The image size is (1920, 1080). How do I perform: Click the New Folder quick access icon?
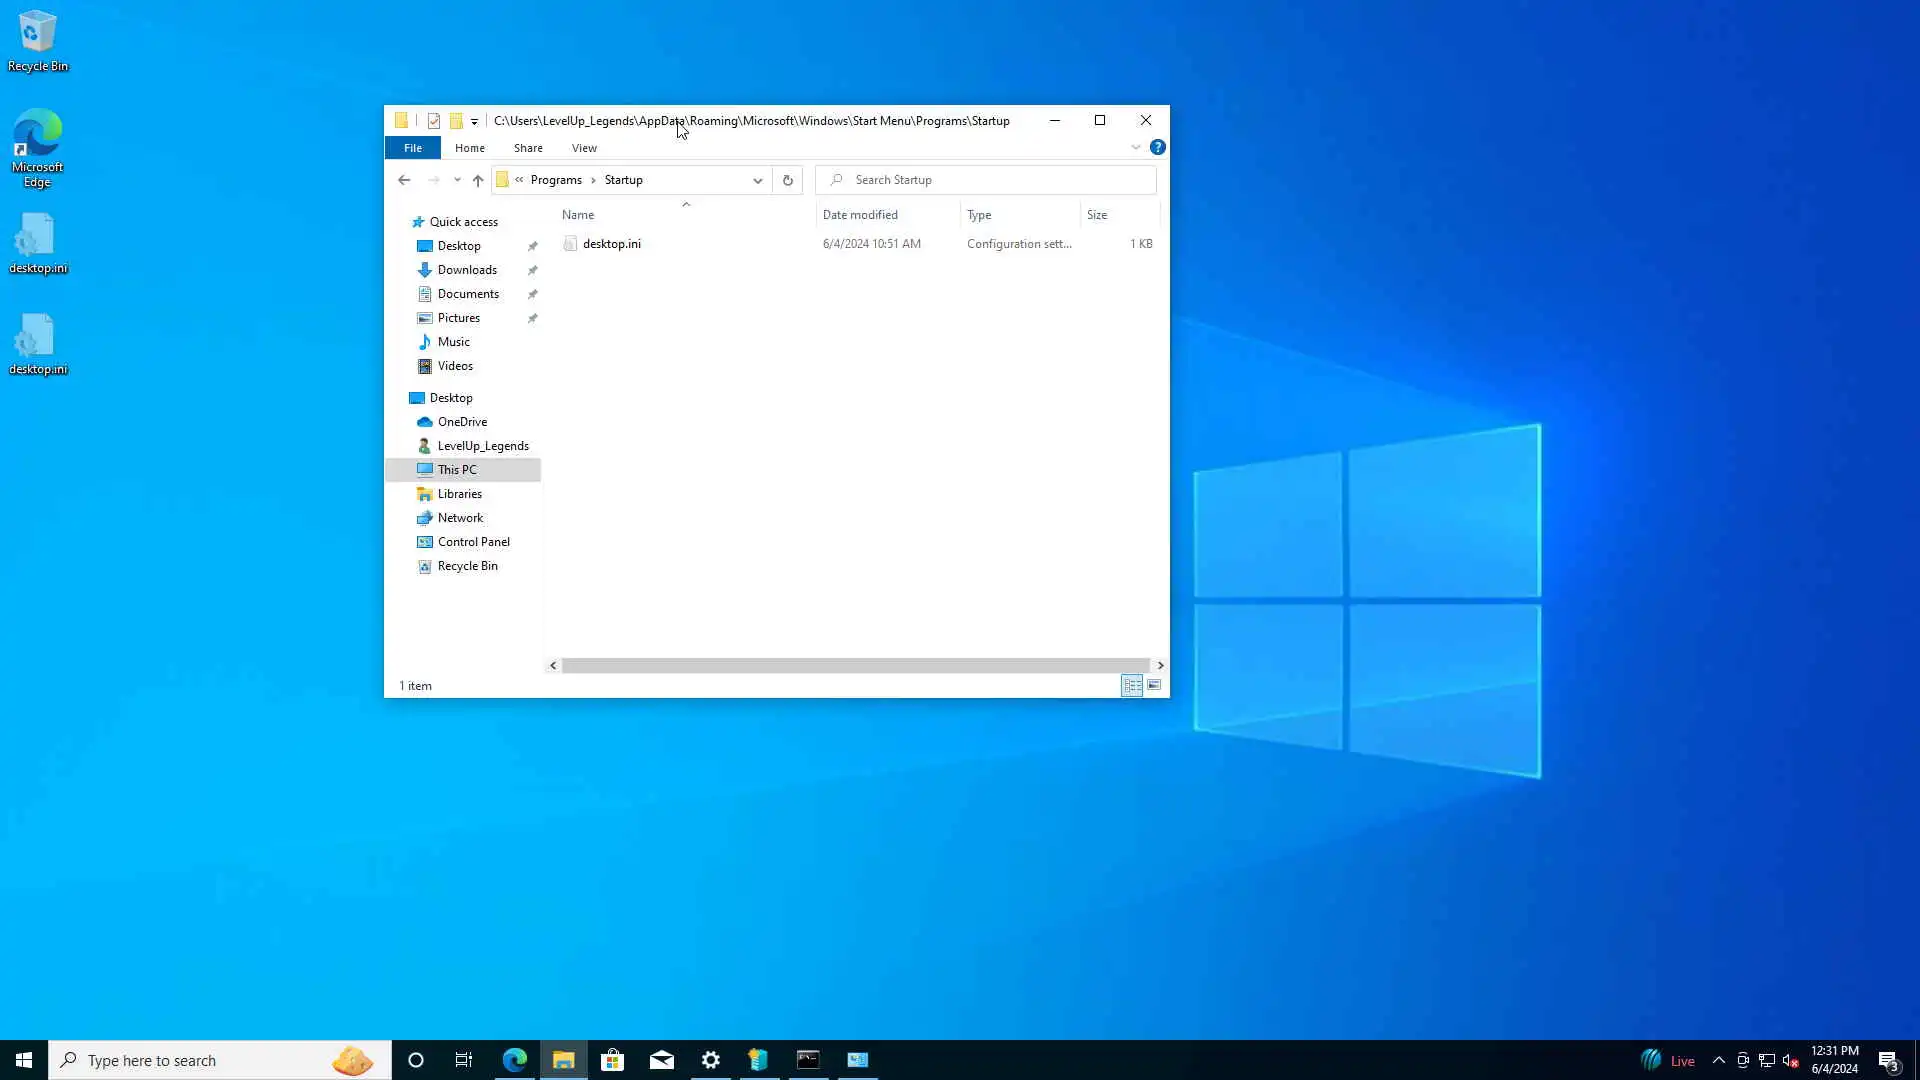coord(456,121)
